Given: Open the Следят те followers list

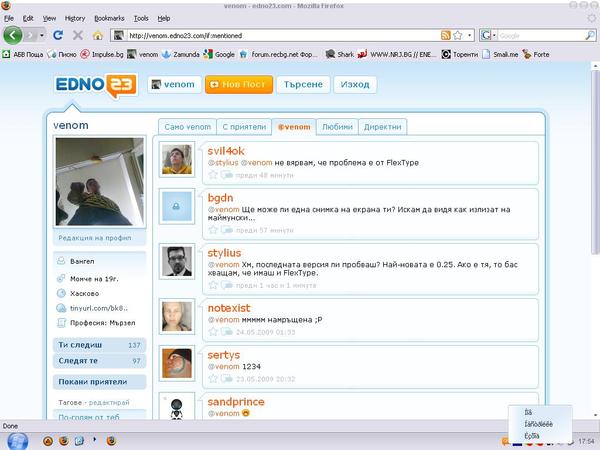Looking at the screenshot, I should (x=99, y=360).
